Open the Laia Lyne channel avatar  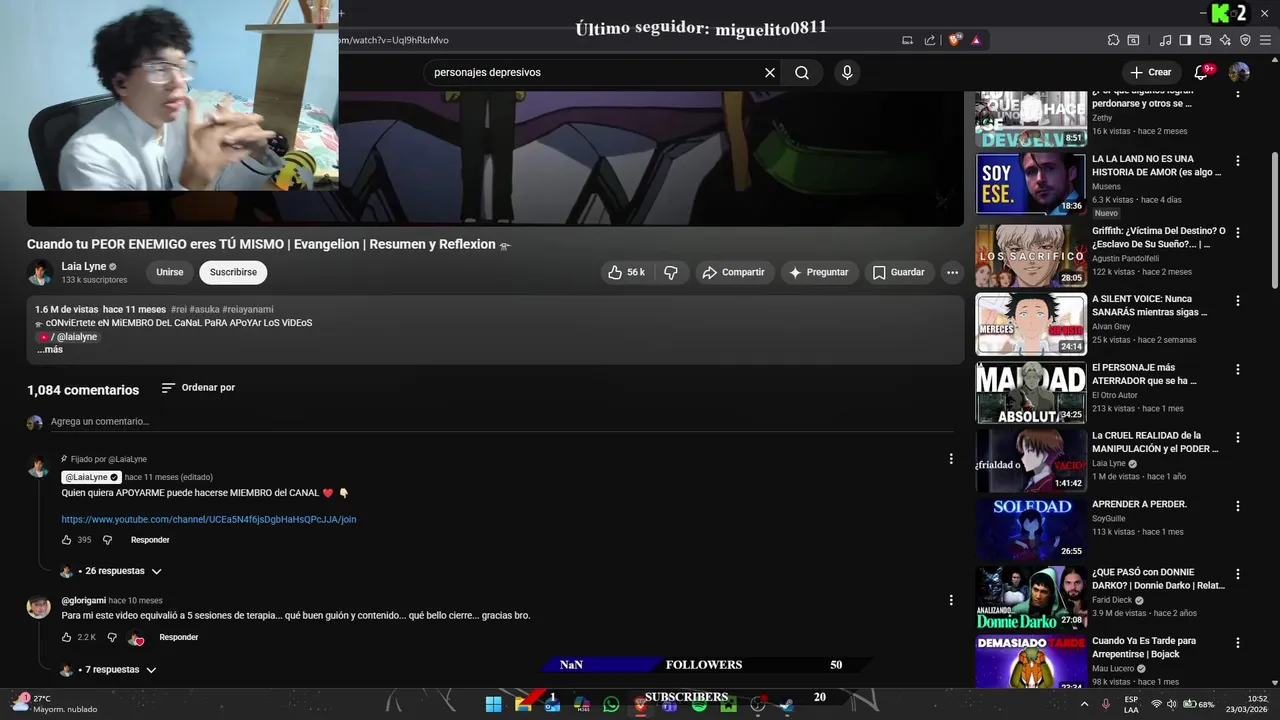pos(40,272)
